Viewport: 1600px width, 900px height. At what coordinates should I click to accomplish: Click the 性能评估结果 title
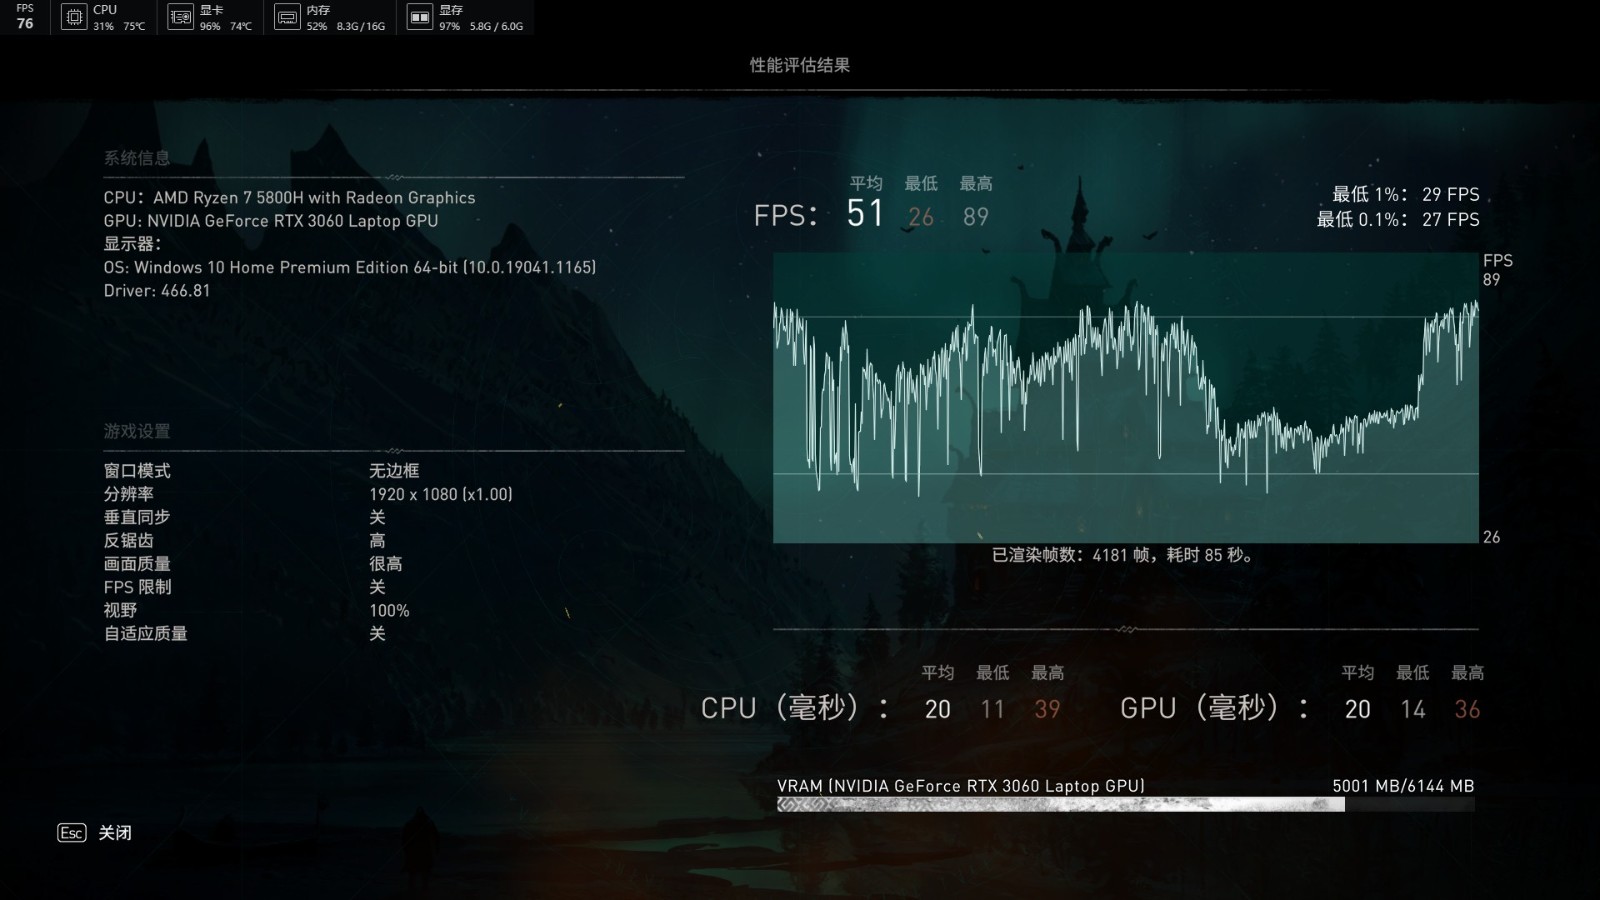[800, 65]
